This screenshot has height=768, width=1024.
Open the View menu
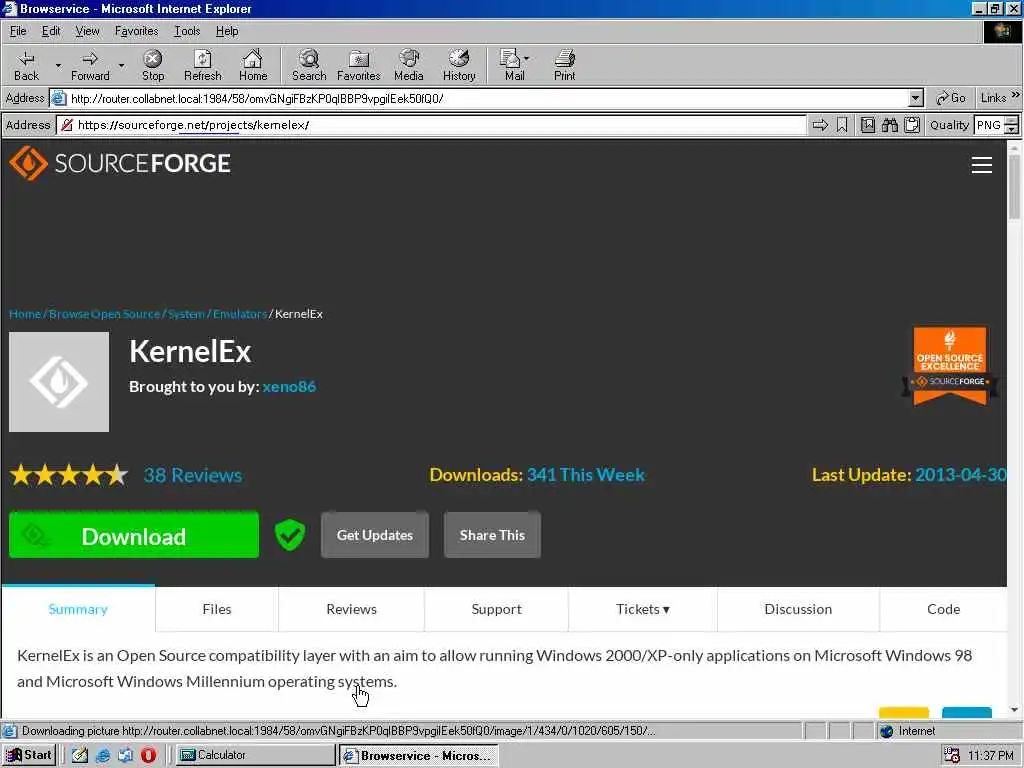pyautogui.click(x=87, y=31)
